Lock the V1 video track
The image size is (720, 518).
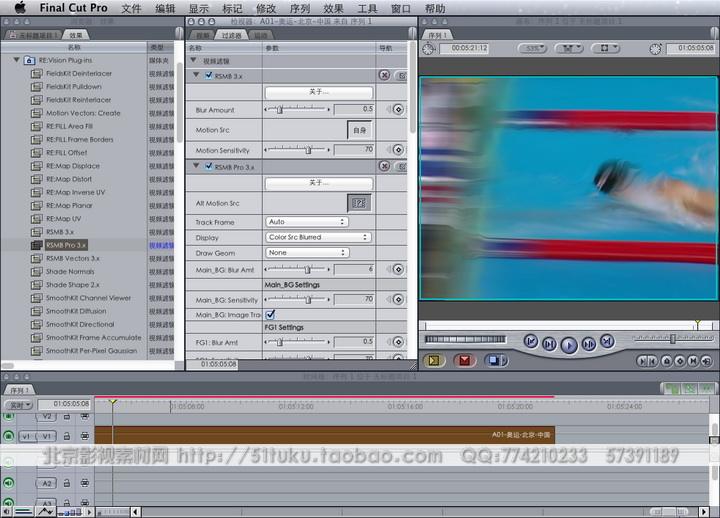click(66, 436)
